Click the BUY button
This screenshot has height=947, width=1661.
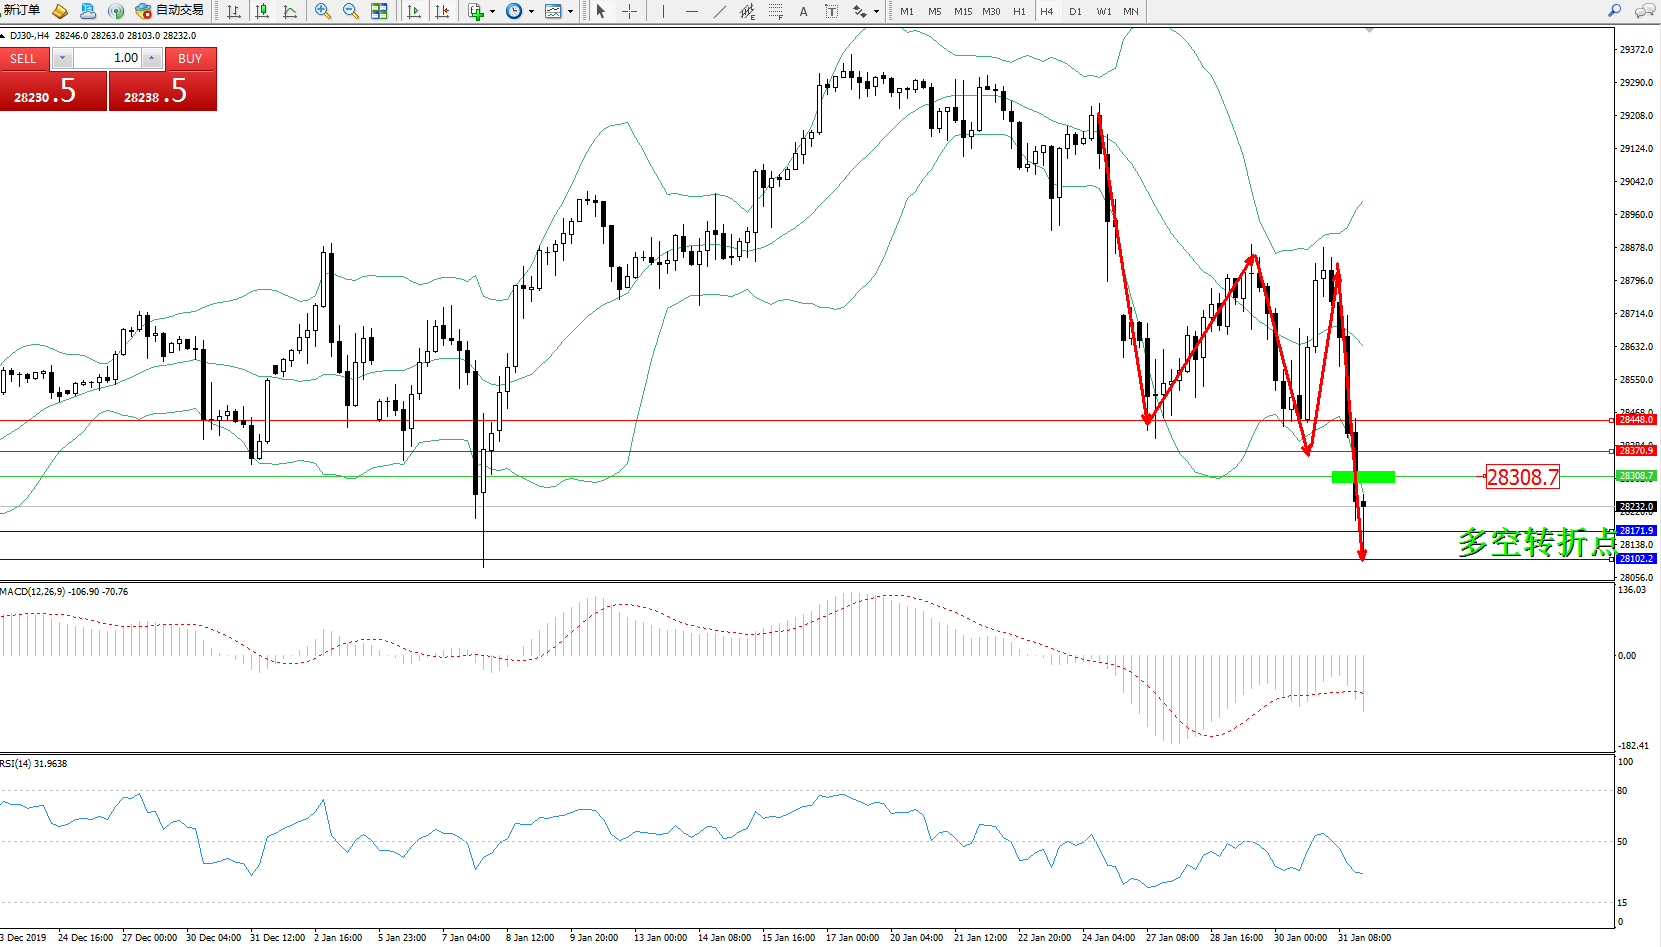(x=190, y=59)
